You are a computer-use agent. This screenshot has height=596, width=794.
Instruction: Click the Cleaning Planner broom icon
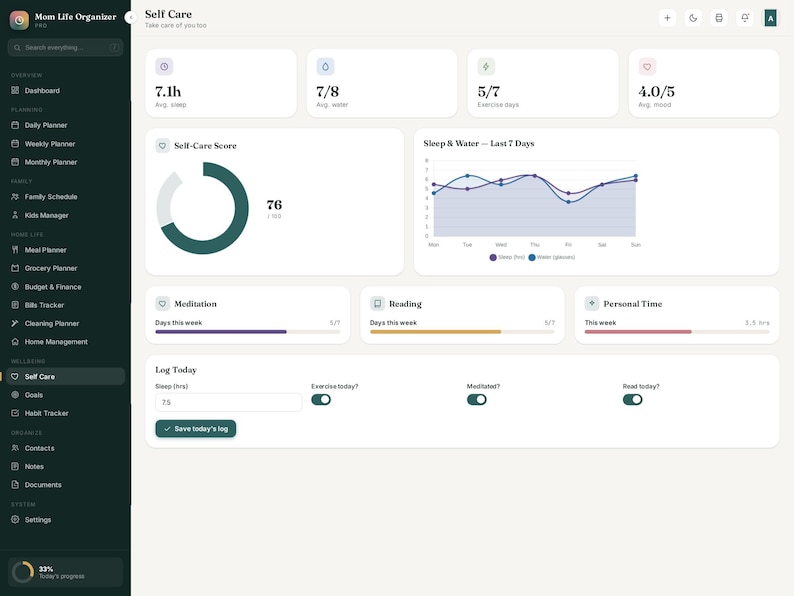click(x=15, y=323)
